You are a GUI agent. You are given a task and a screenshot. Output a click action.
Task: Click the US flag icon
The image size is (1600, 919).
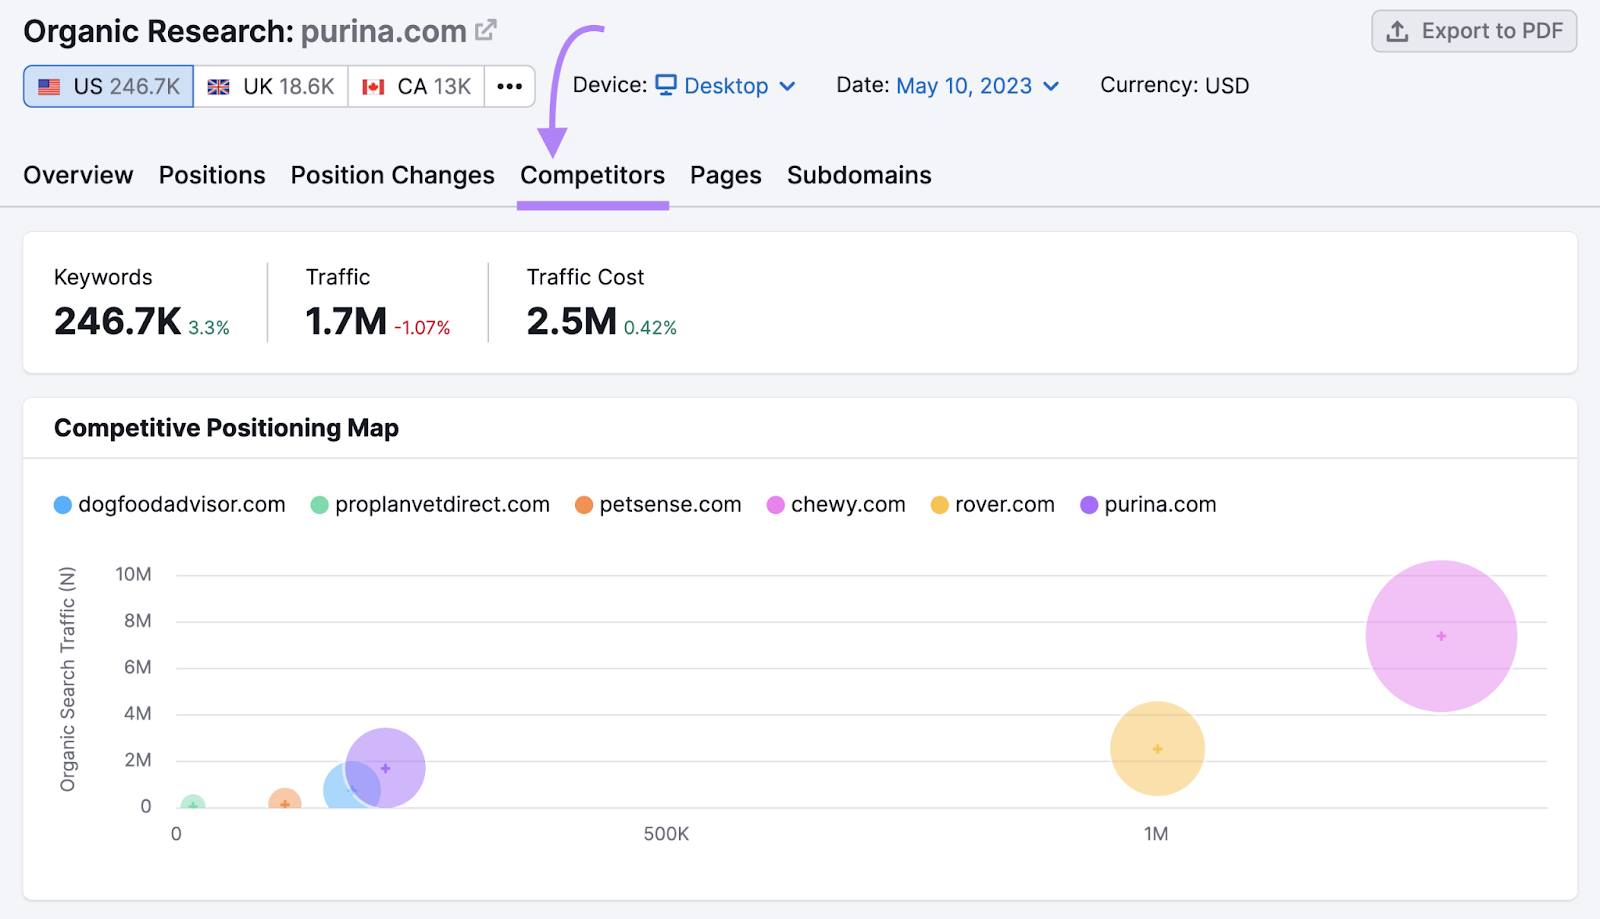(49, 87)
